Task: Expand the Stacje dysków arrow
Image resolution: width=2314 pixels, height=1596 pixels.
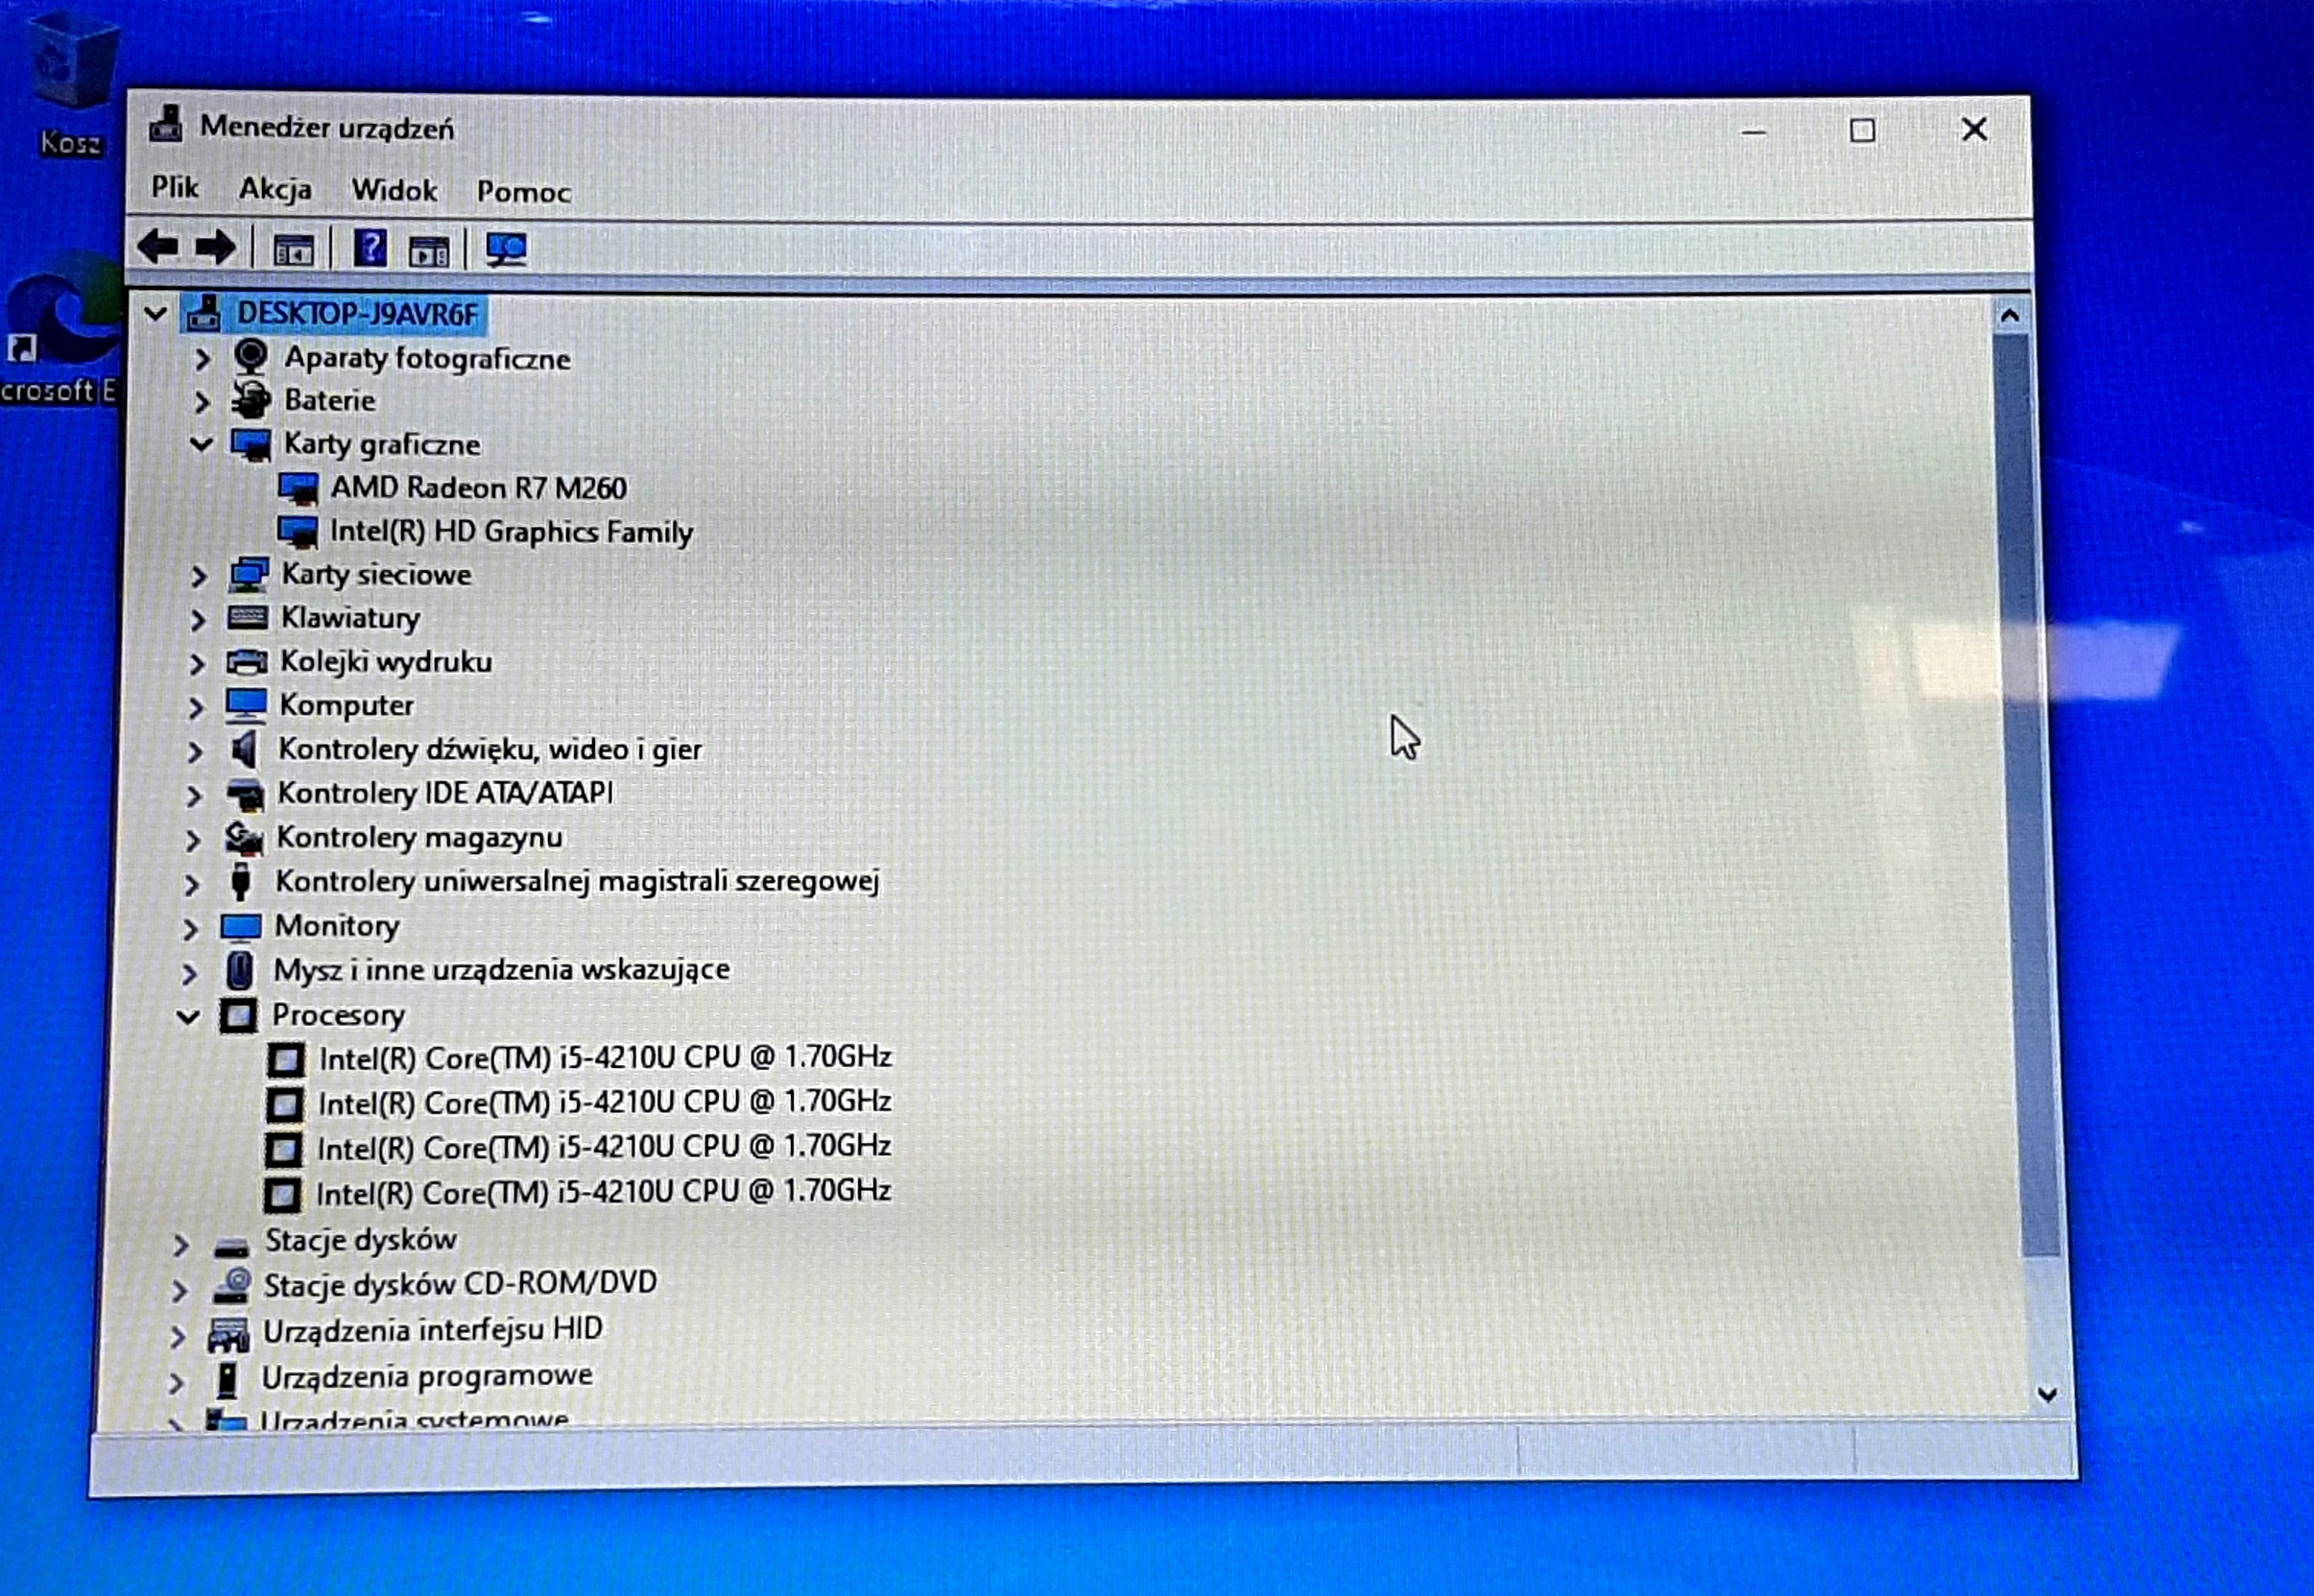Action: (x=181, y=1245)
